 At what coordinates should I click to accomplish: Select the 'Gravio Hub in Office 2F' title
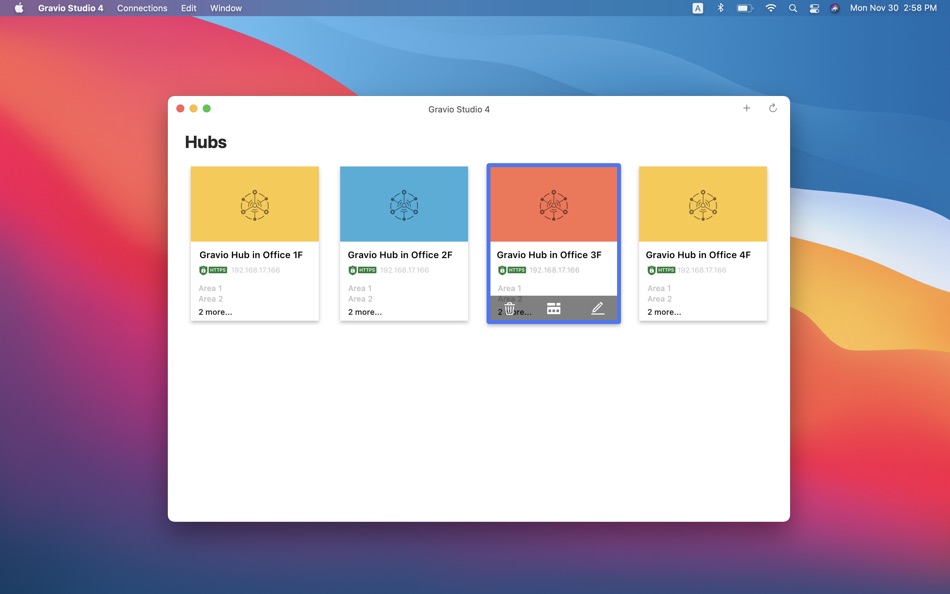pos(400,255)
